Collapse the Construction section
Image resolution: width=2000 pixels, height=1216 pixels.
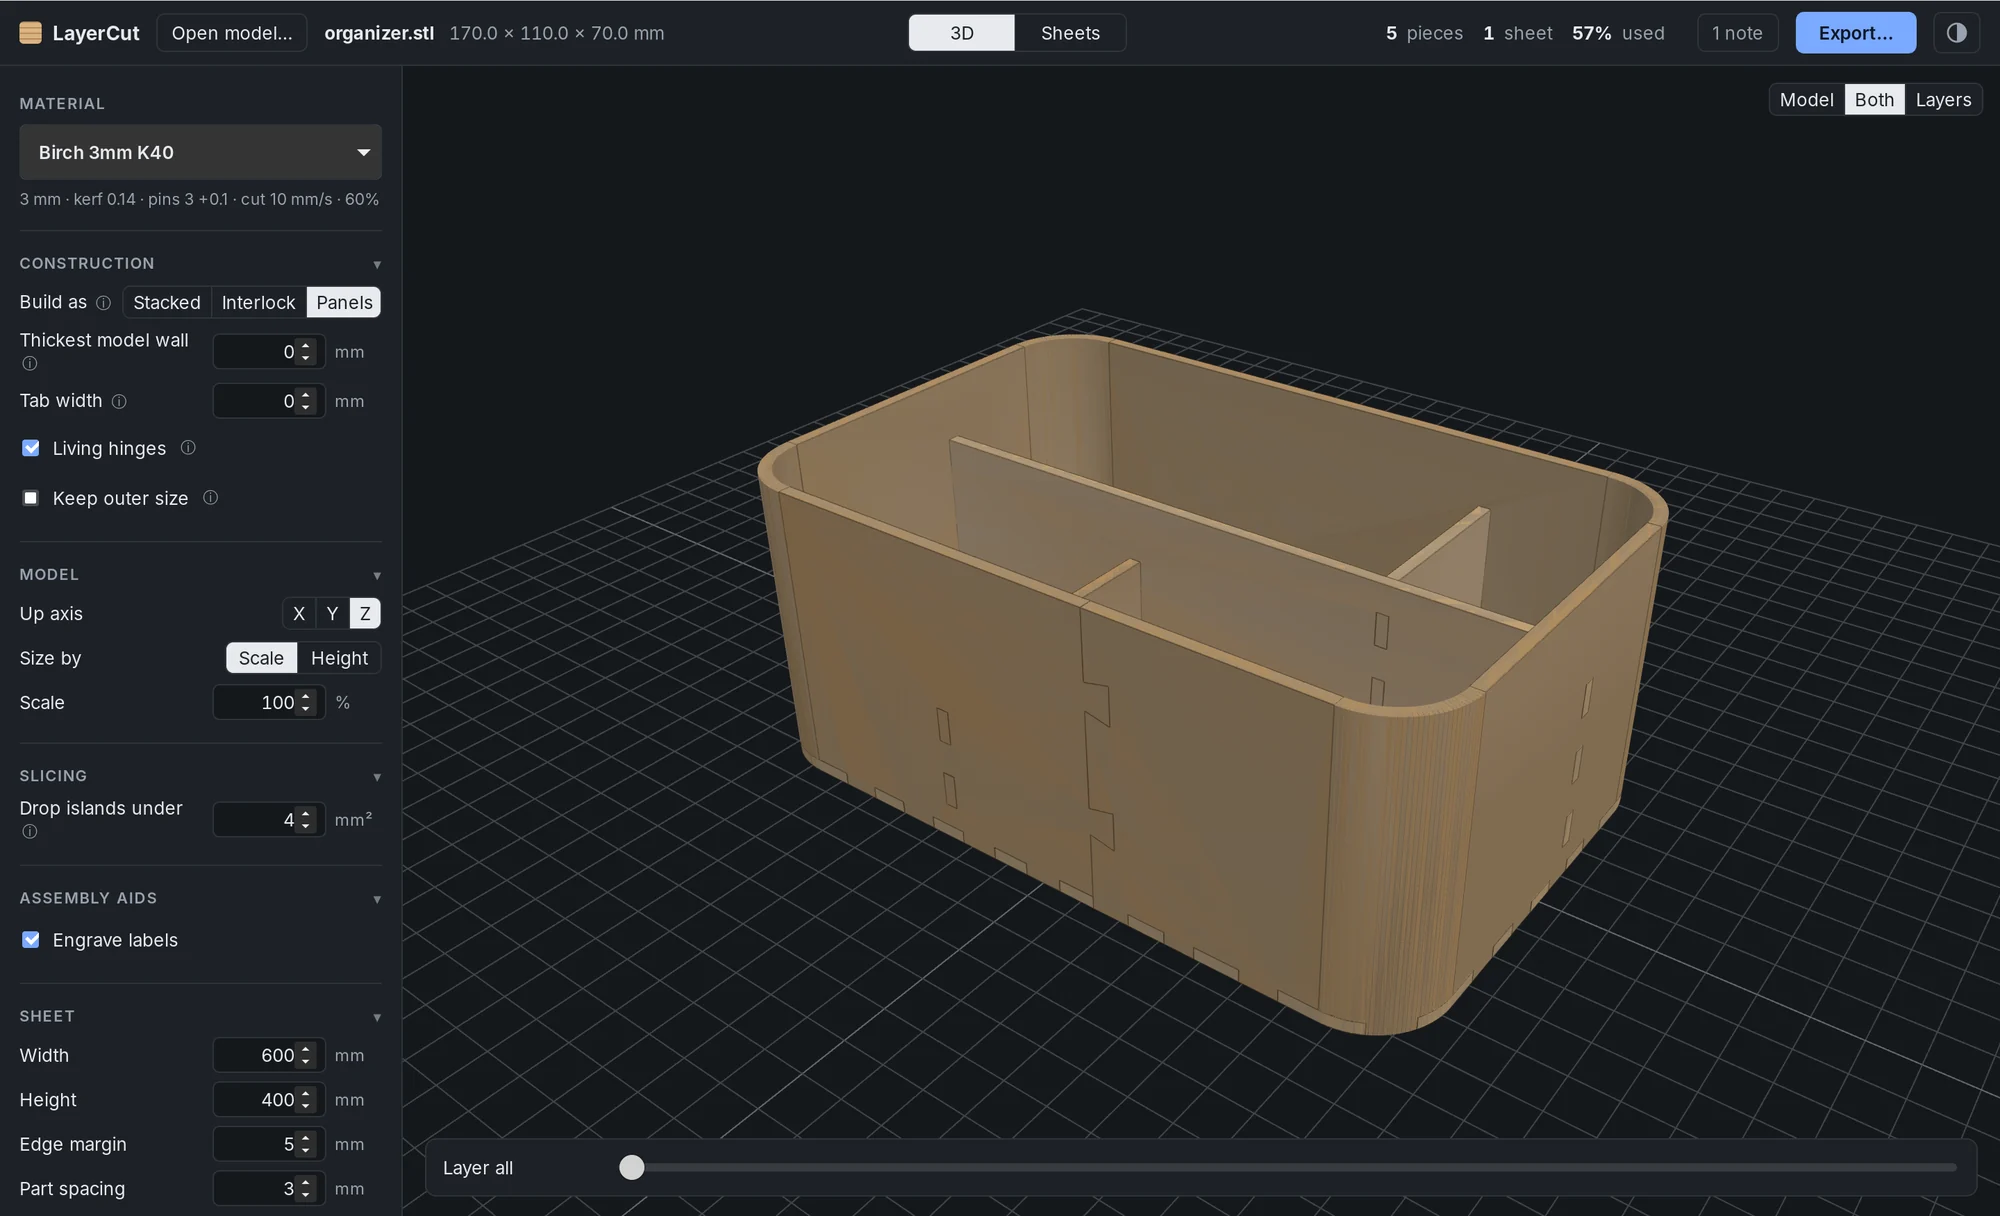coord(377,265)
